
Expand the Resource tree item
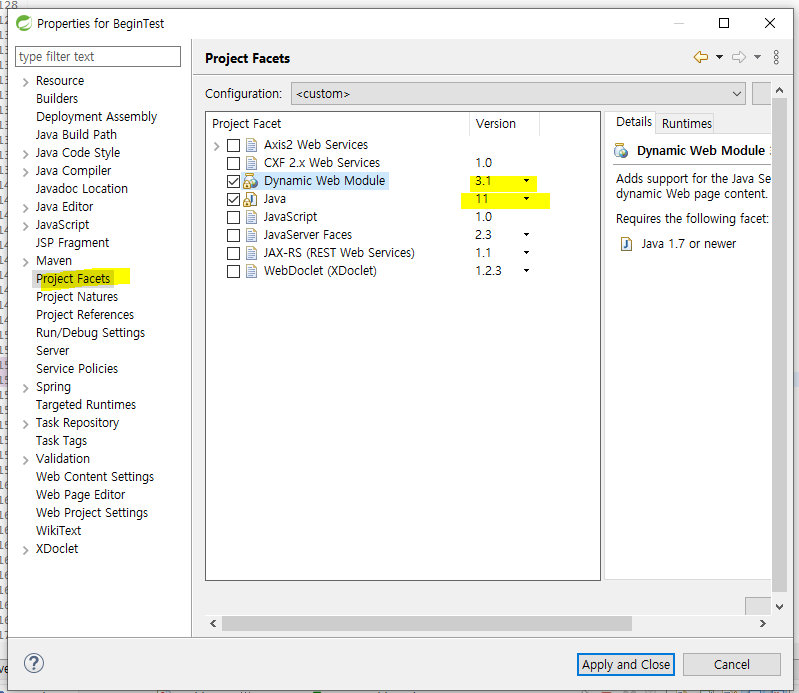click(x=25, y=82)
